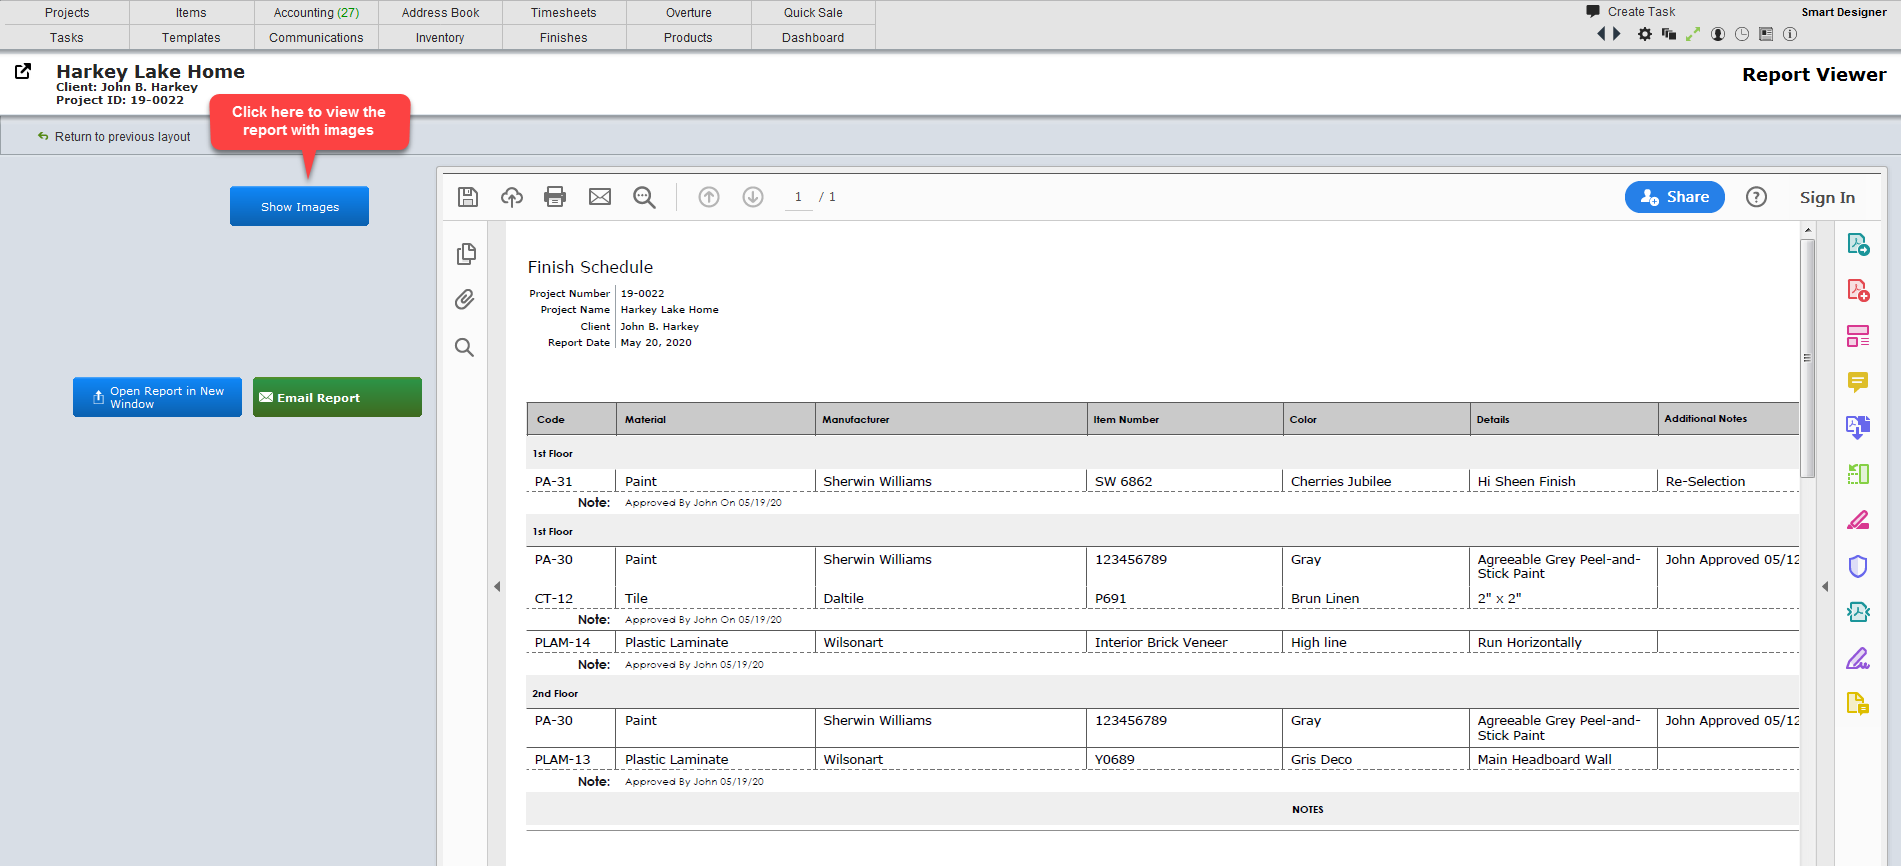1901x866 pixels.
Task: Select the Create PDF tool
Action: 1858,290
